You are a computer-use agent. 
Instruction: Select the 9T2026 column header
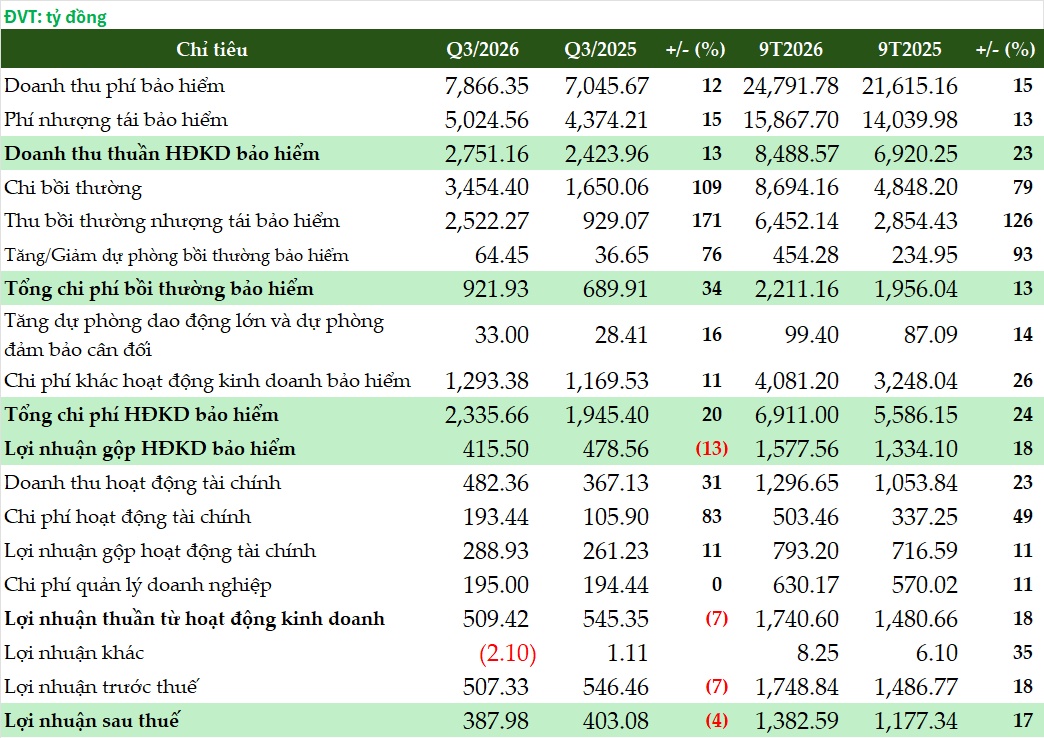(791, 49)
